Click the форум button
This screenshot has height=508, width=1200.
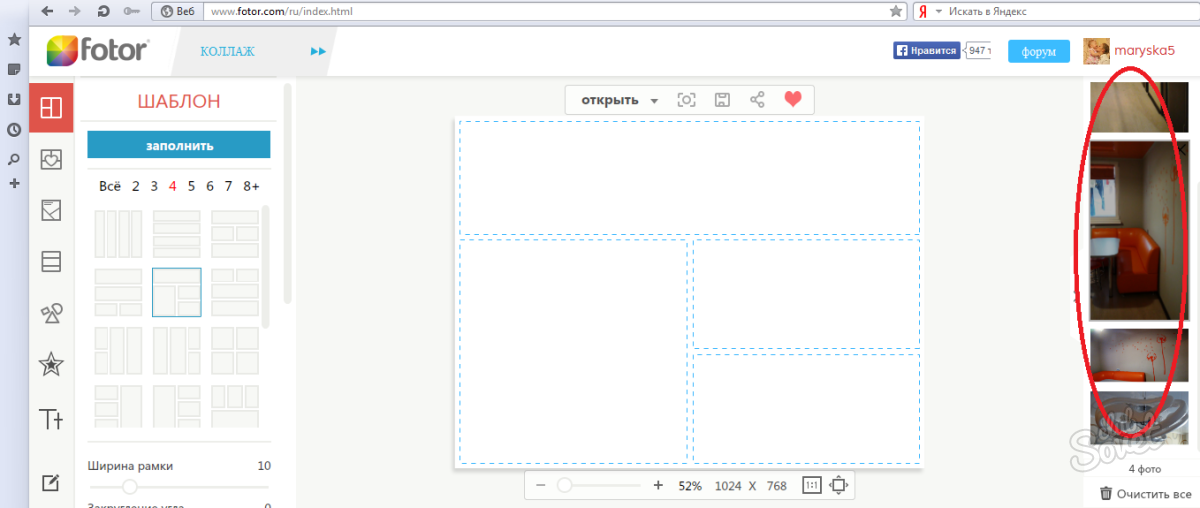pos(1039,51)
